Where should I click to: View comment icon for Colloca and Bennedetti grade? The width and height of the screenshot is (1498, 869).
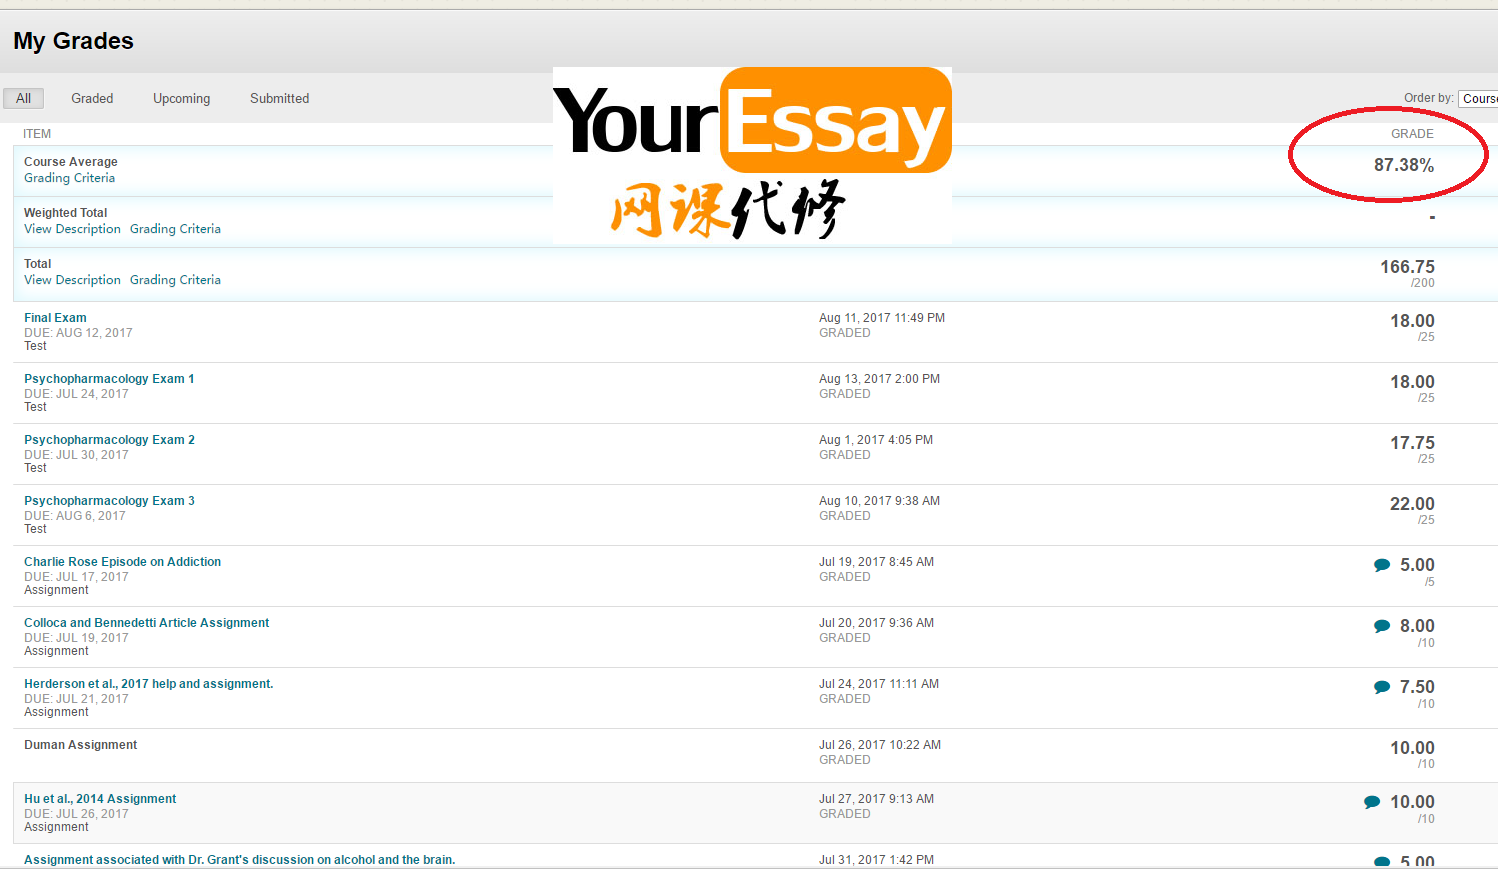[1382, 626]
